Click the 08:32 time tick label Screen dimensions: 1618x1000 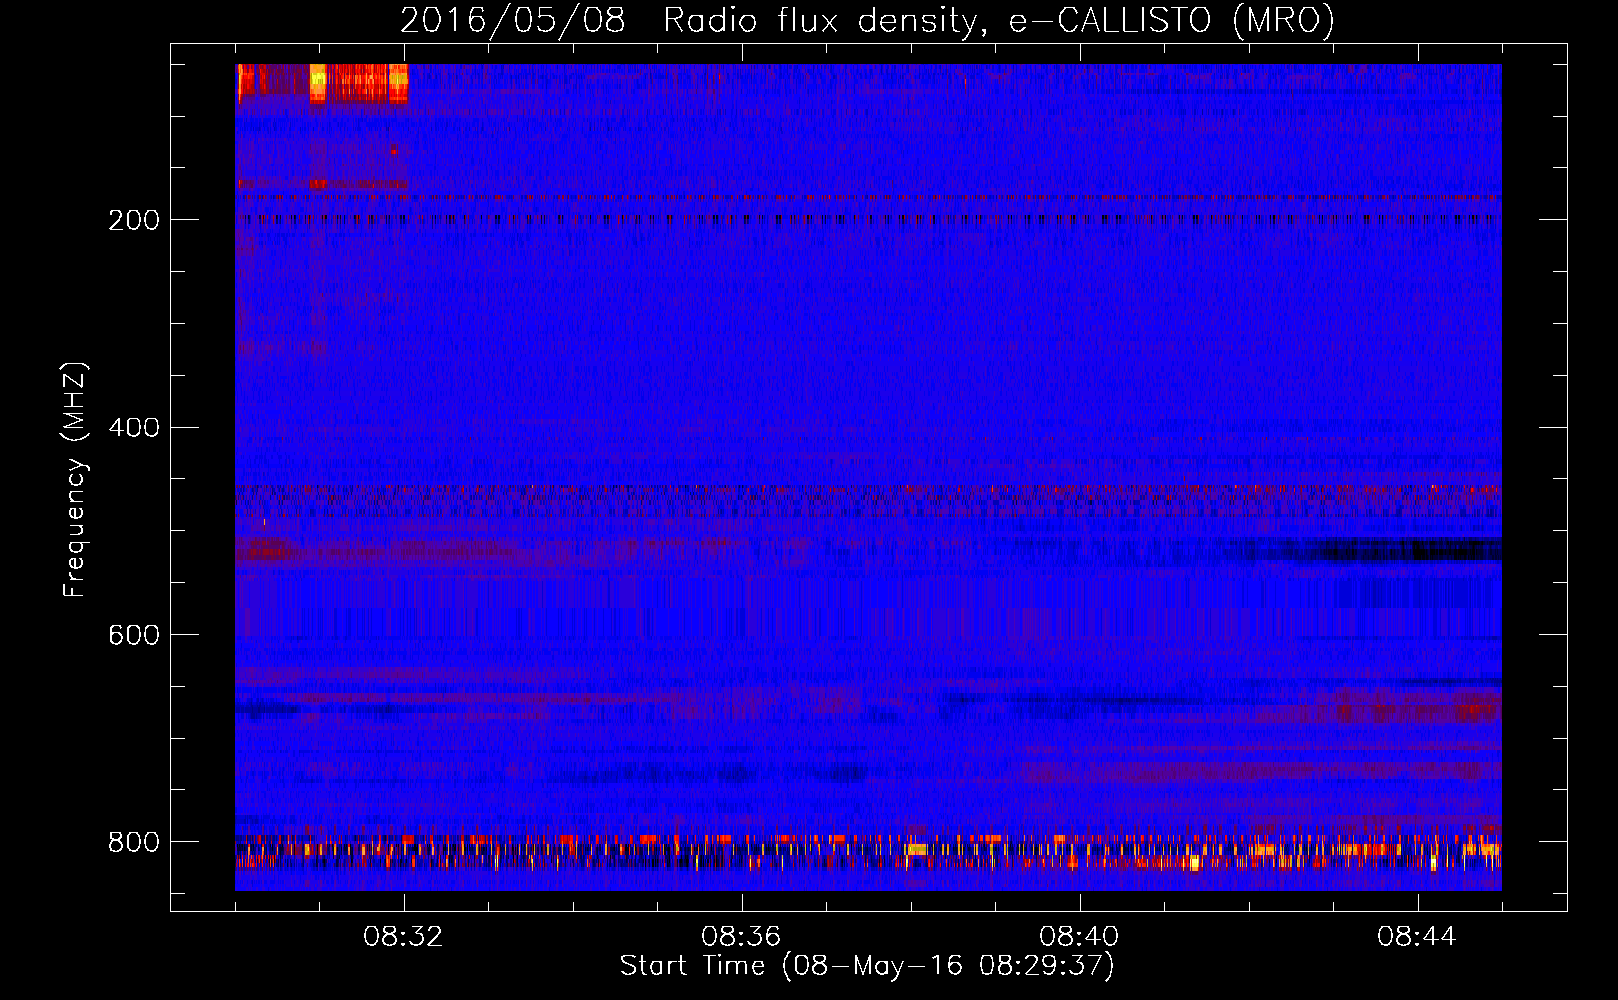pyautogui.click(x=404, y=937)
